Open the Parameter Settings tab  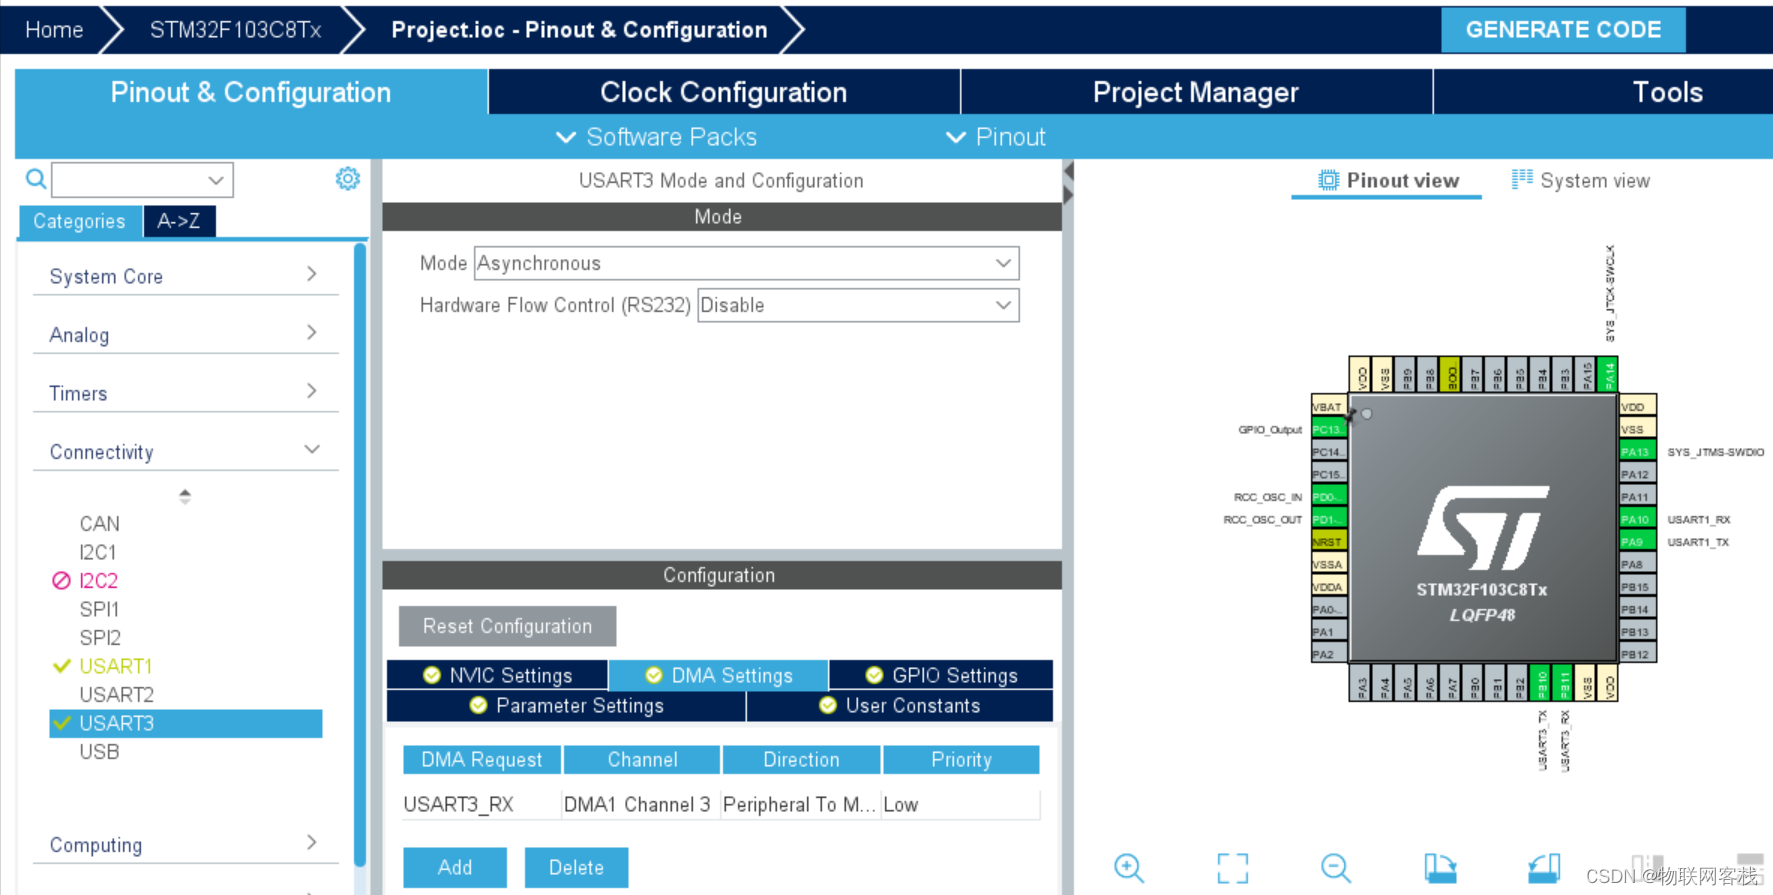coord(567,705)
